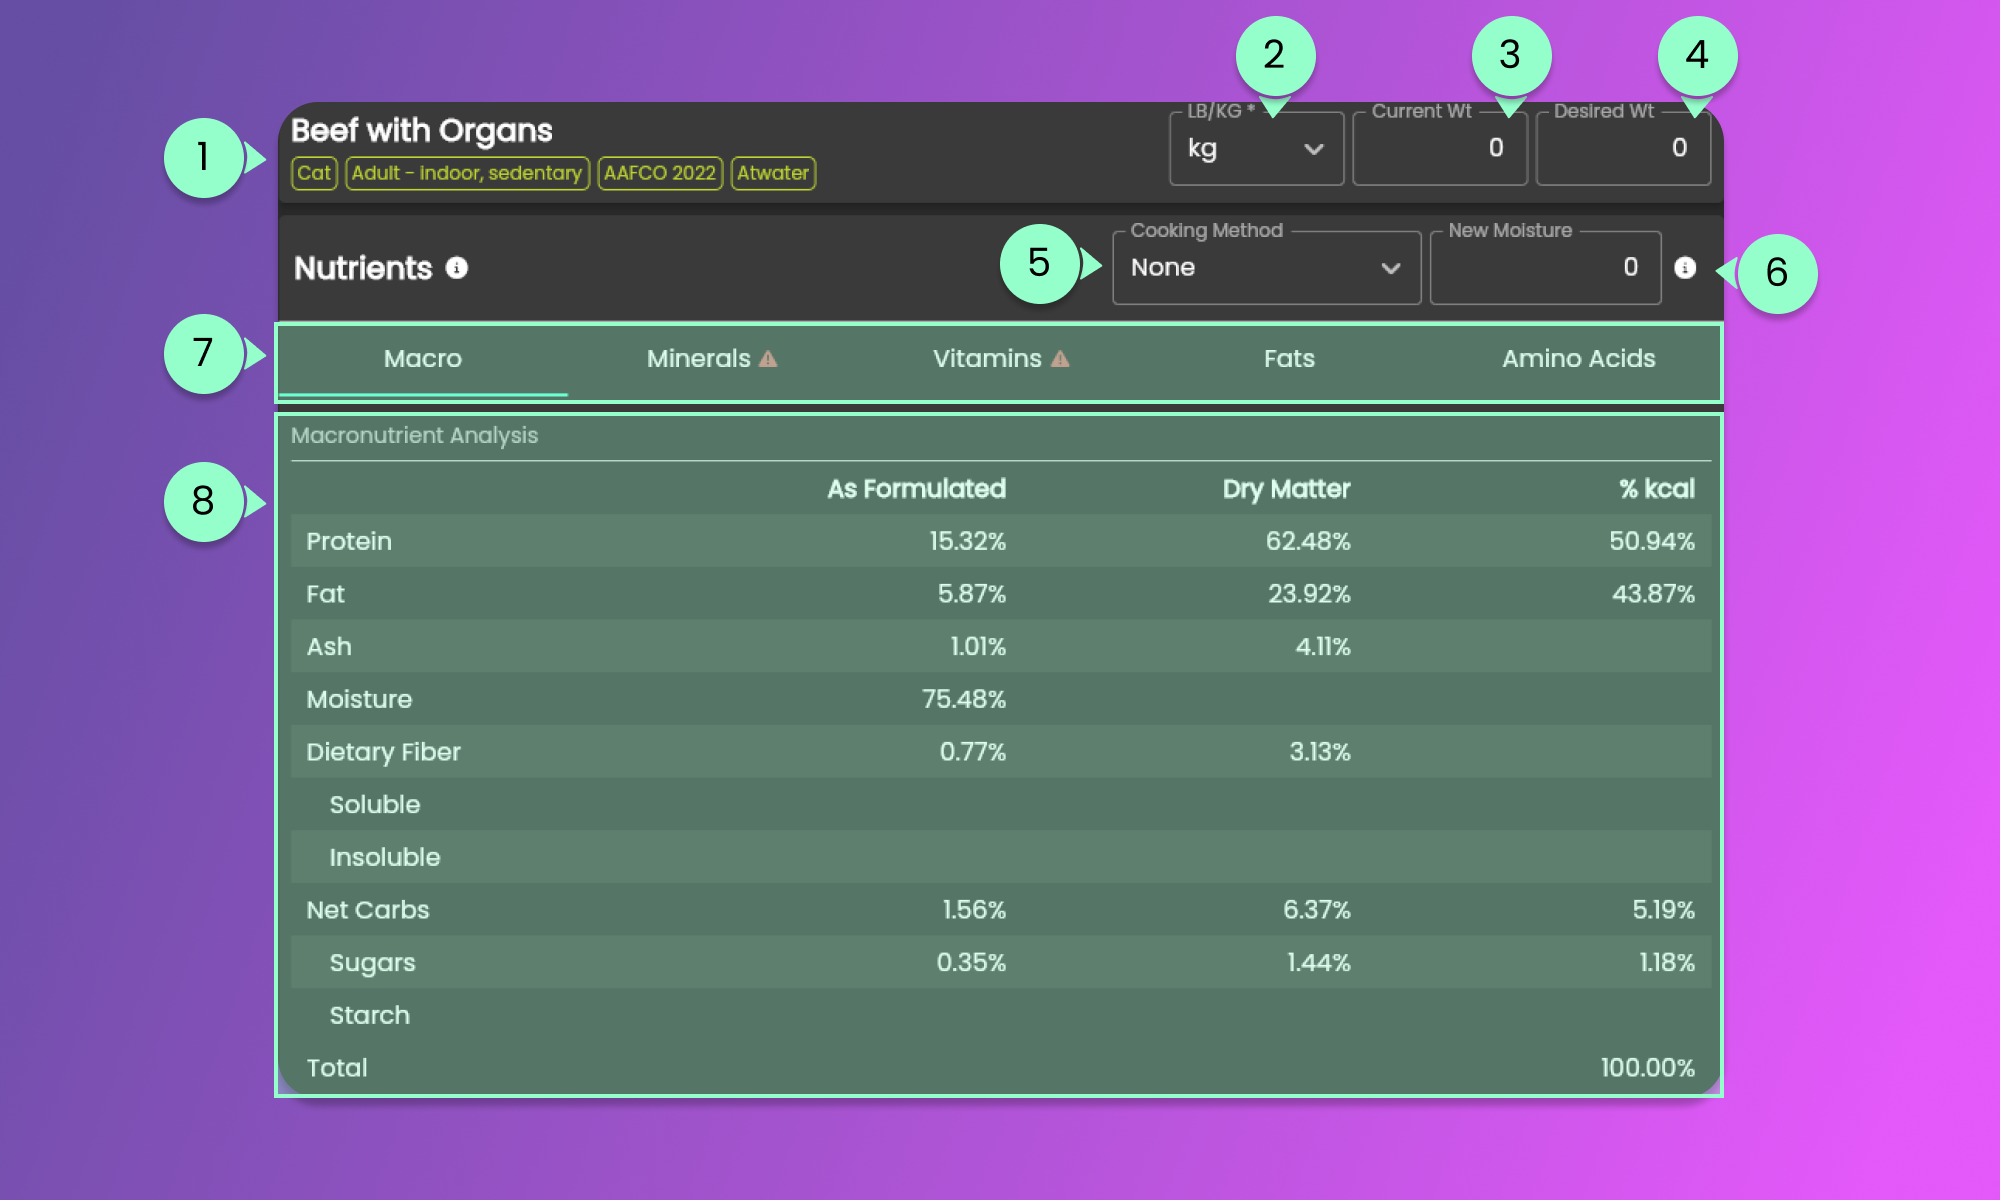Focus the New Moisture field
2000x1200 pixels.
click(x=1545, y=268)
